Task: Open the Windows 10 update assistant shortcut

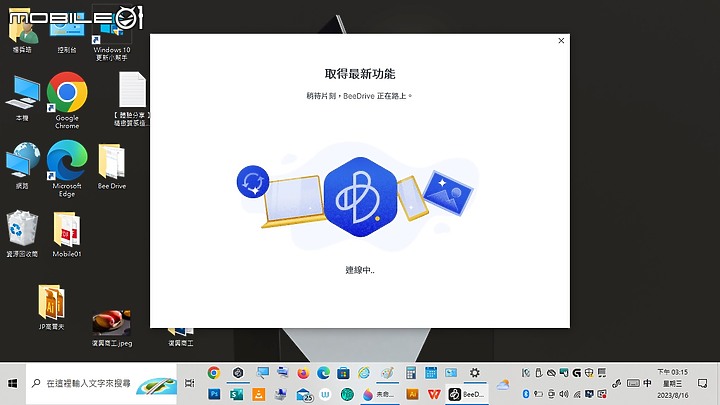Action: [x=112, y=33]
